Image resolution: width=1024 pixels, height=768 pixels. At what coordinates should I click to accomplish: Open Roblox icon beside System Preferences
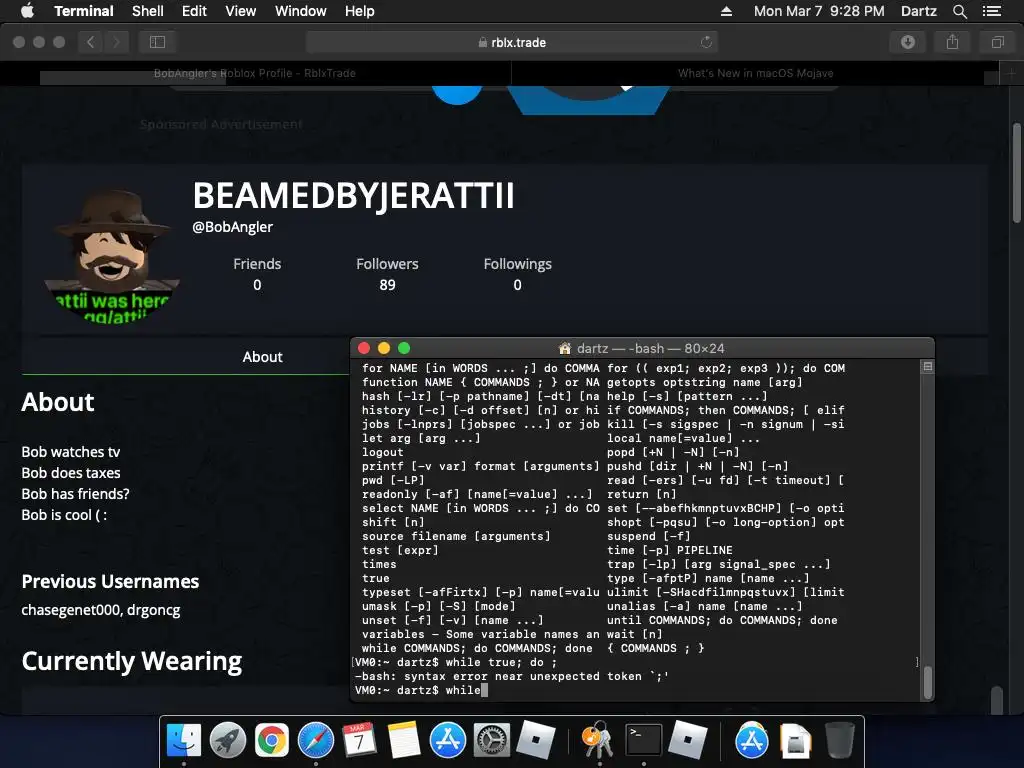536,741
